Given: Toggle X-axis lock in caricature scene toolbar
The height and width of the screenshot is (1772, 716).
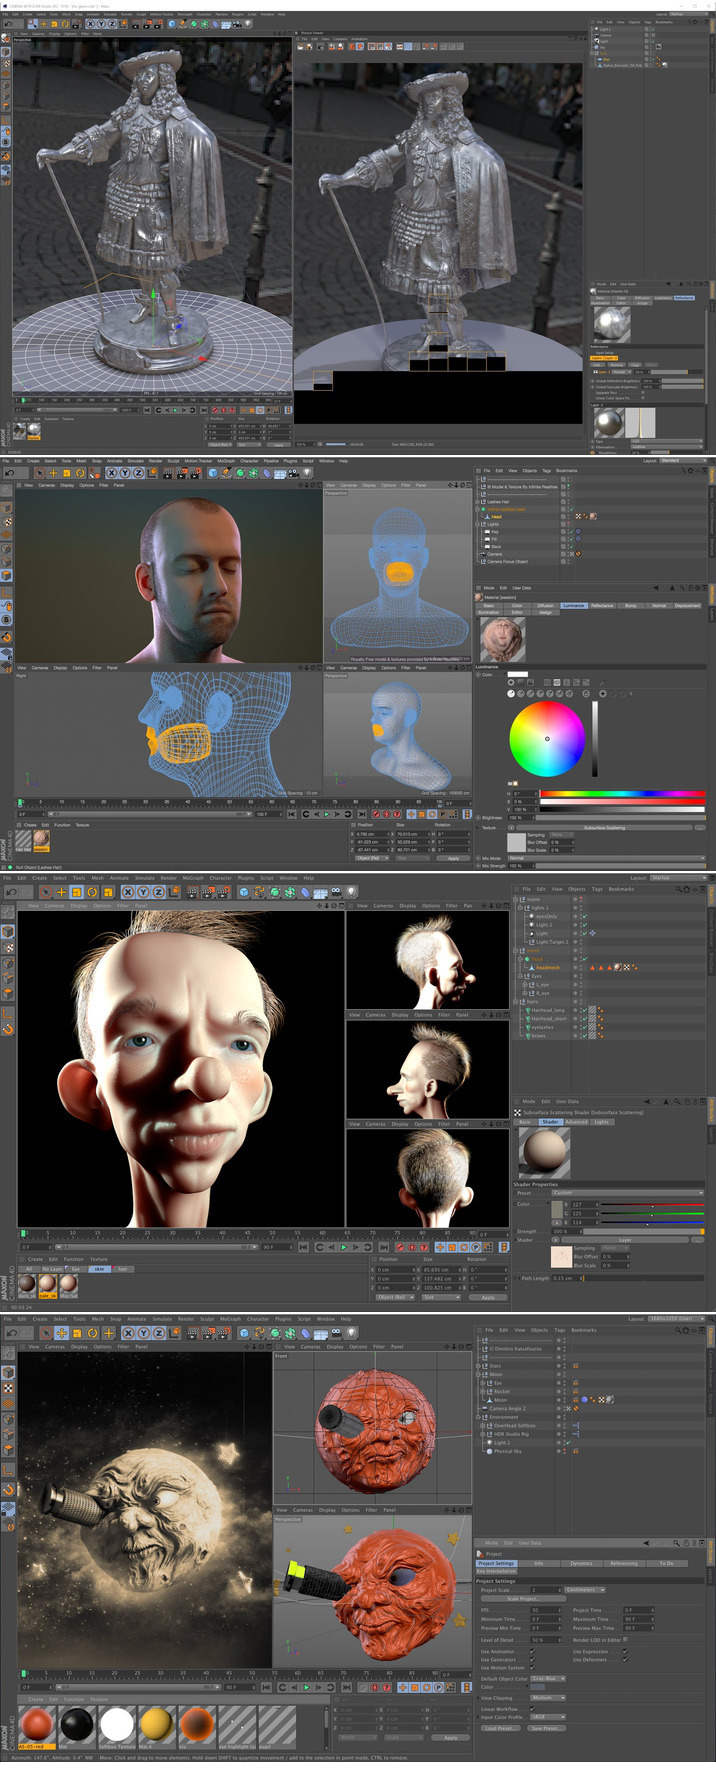Looking at the screenshot, I should [x=128, y=890].
